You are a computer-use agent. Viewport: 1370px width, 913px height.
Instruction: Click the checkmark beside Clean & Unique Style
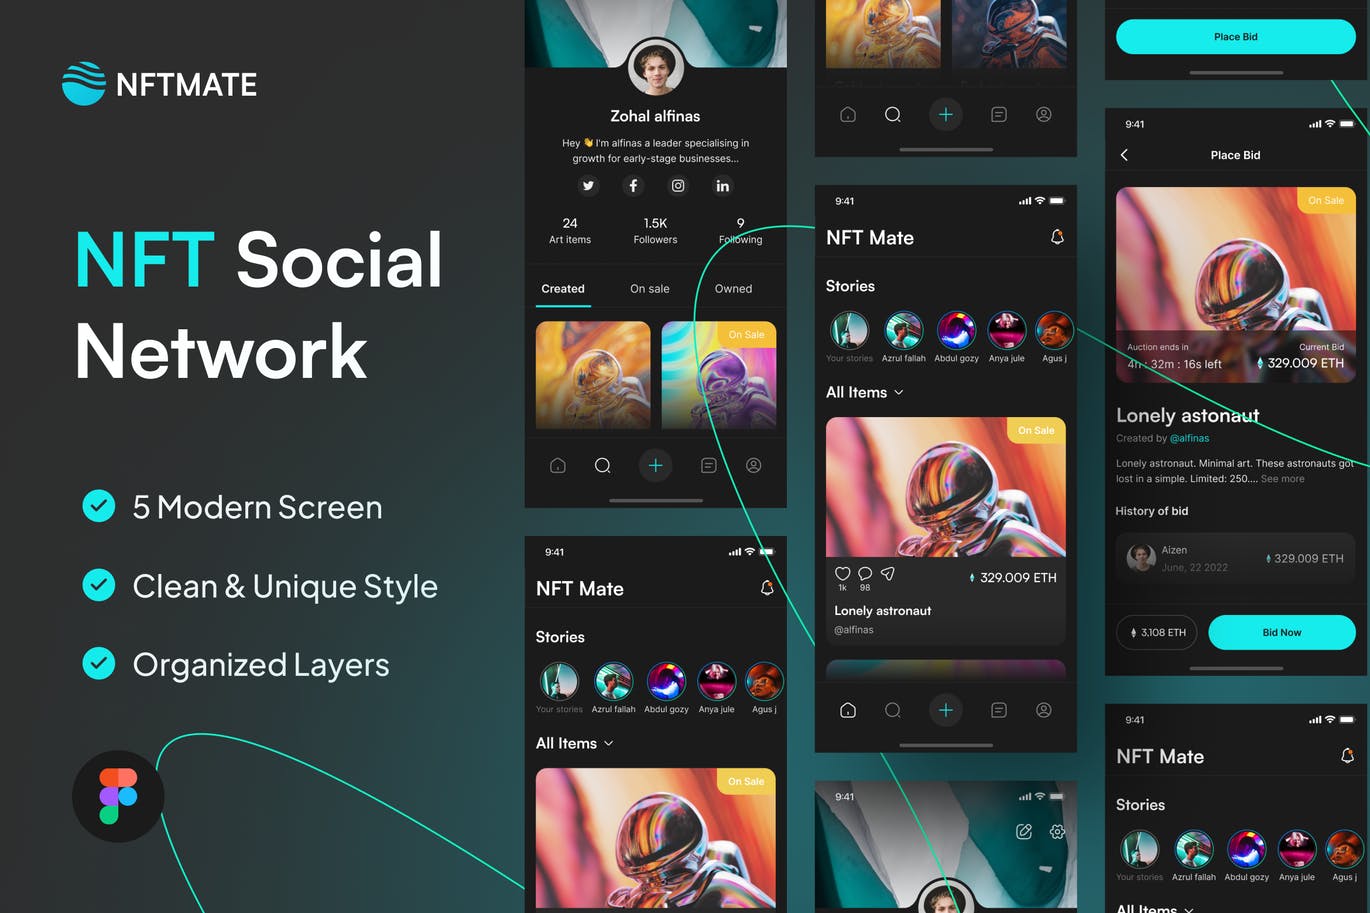[98, 585]
